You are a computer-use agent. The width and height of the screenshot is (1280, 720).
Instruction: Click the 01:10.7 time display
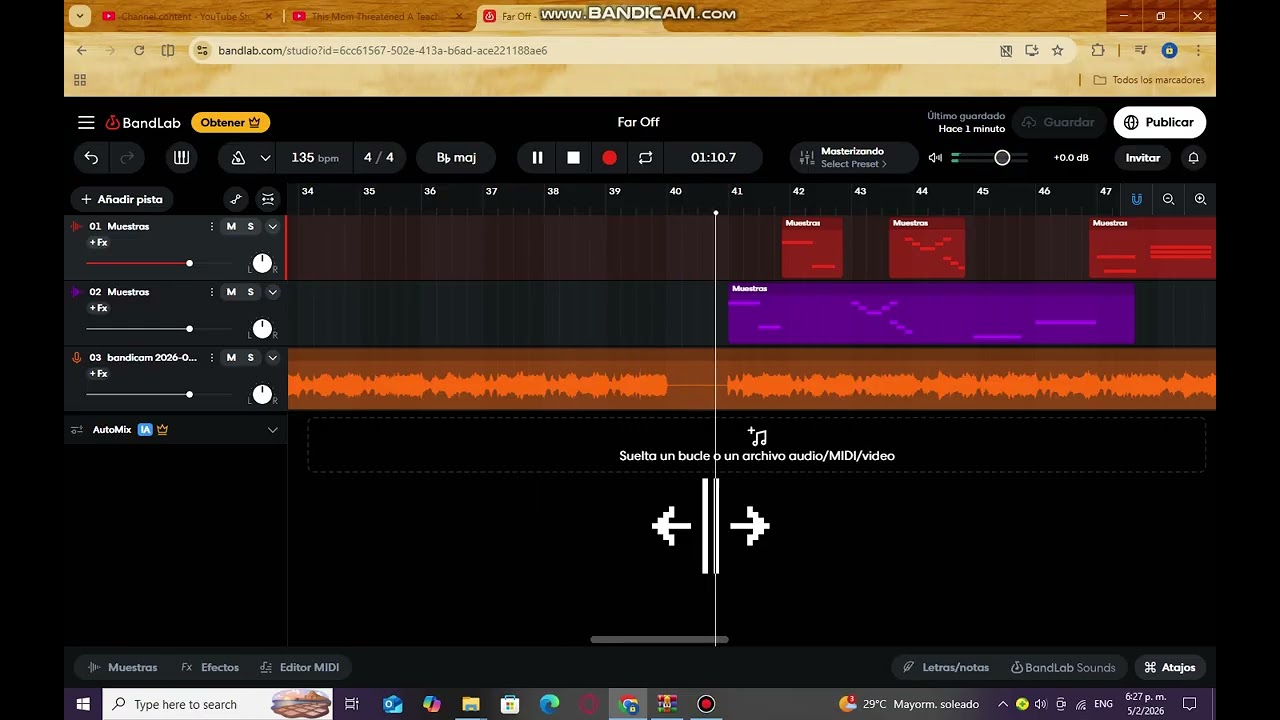point(713,157)
